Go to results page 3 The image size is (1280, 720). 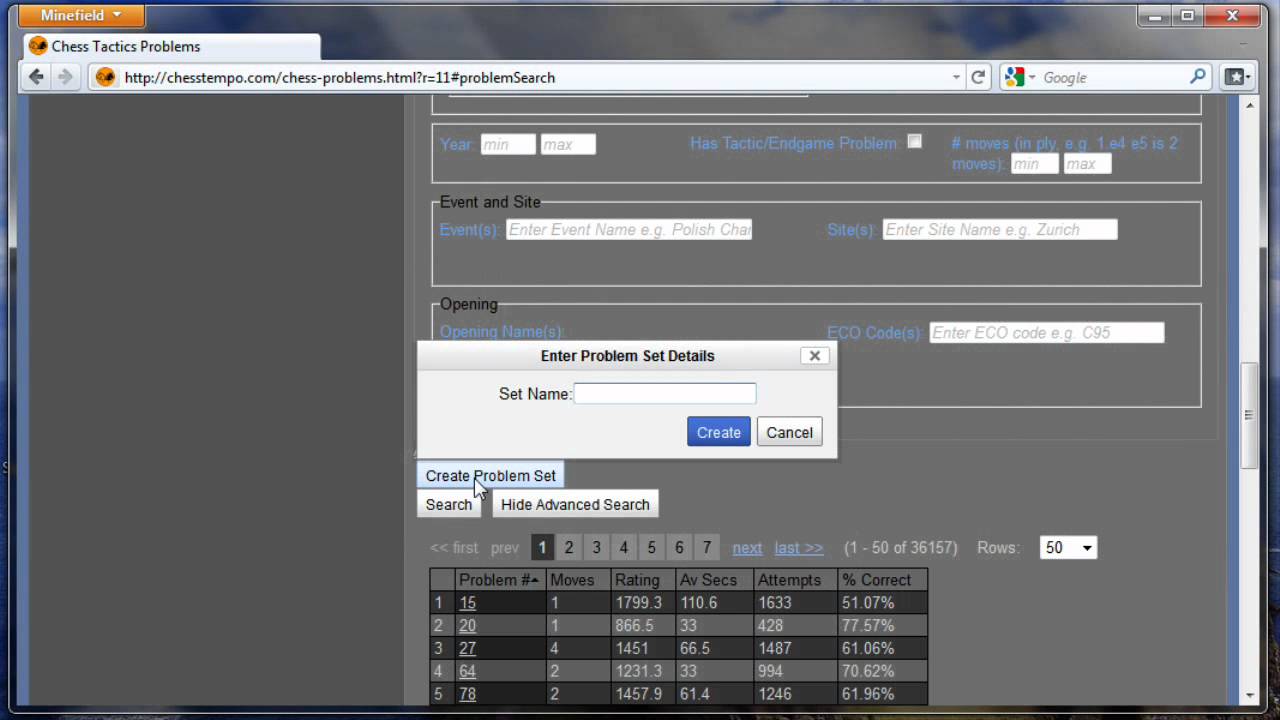pos(596,547)
